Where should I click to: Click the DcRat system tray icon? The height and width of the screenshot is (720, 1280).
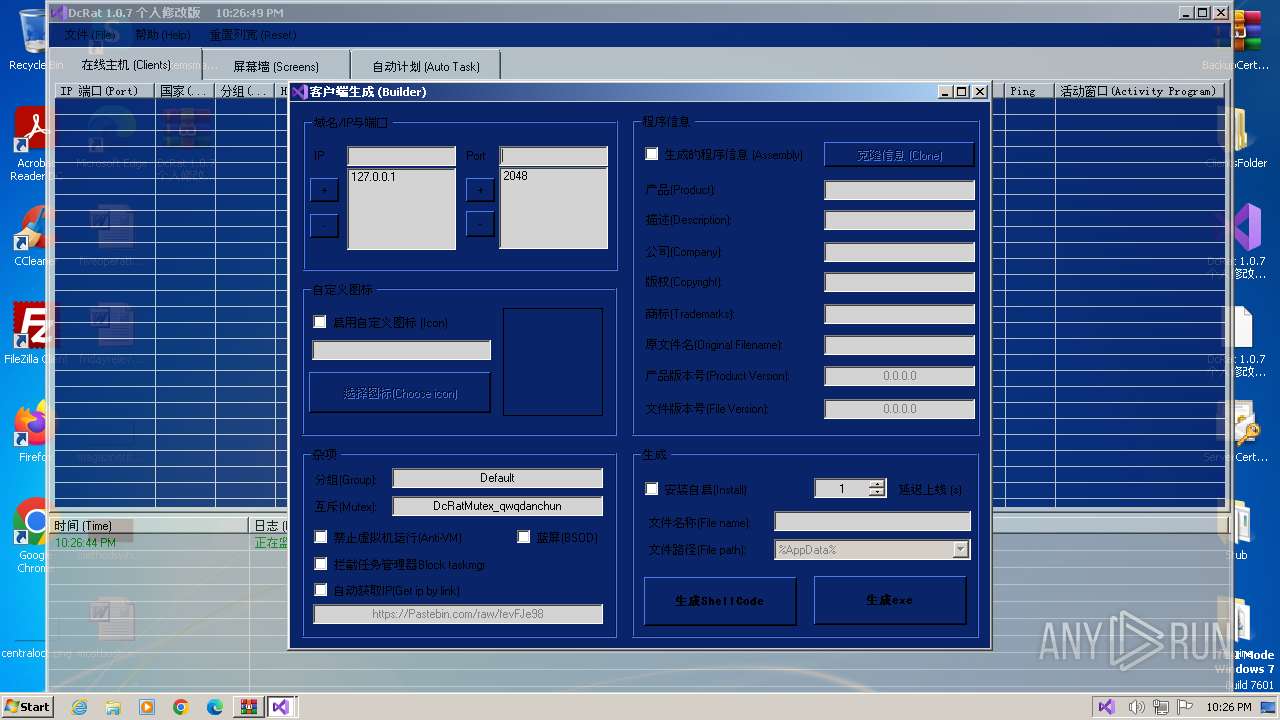click(x=1106, y=706)
